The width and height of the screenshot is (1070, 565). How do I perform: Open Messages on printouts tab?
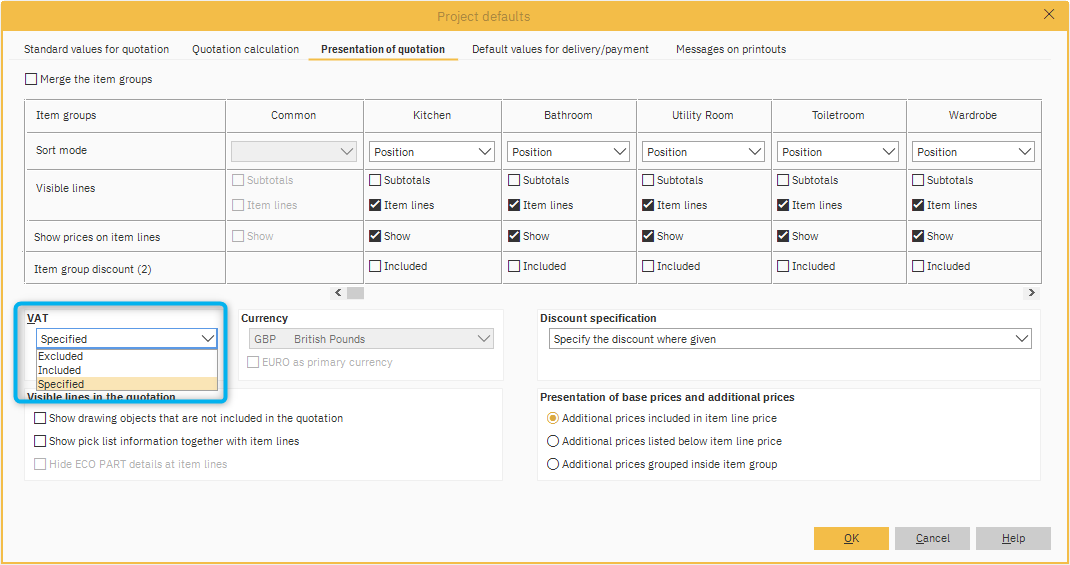[730, 49]
